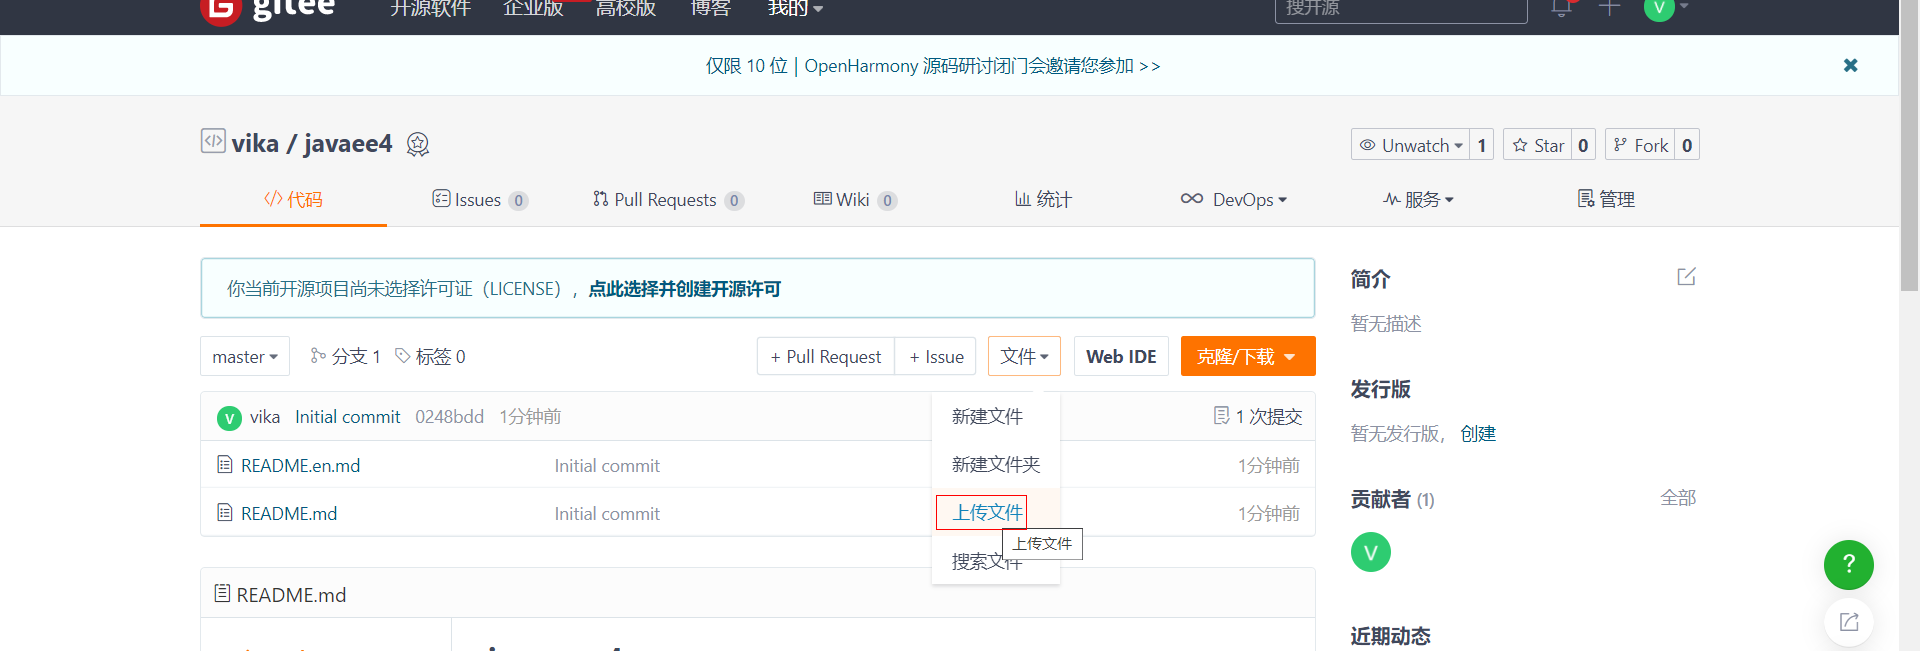The width and height of the screenshot is (1920, 651).
Task: Open the OpenHarmony invitation link
Action: tap(933, 66)
